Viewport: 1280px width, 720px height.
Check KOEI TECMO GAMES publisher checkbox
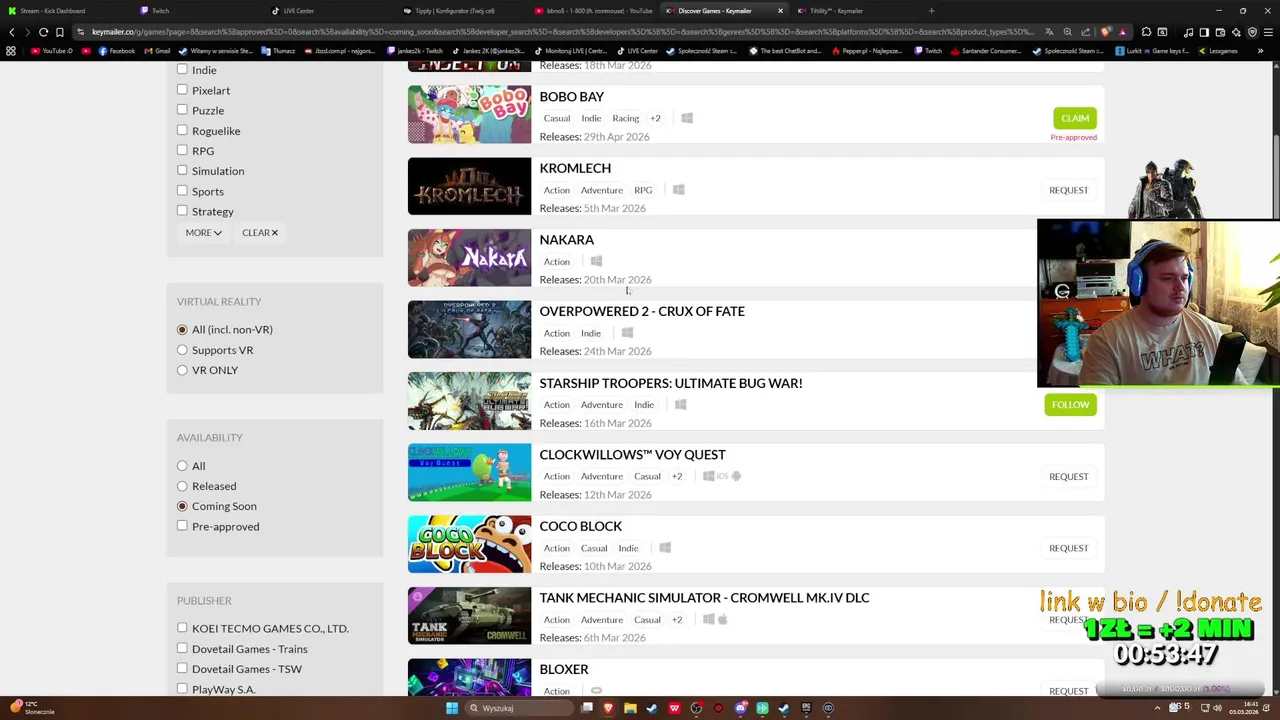[182, 628]
